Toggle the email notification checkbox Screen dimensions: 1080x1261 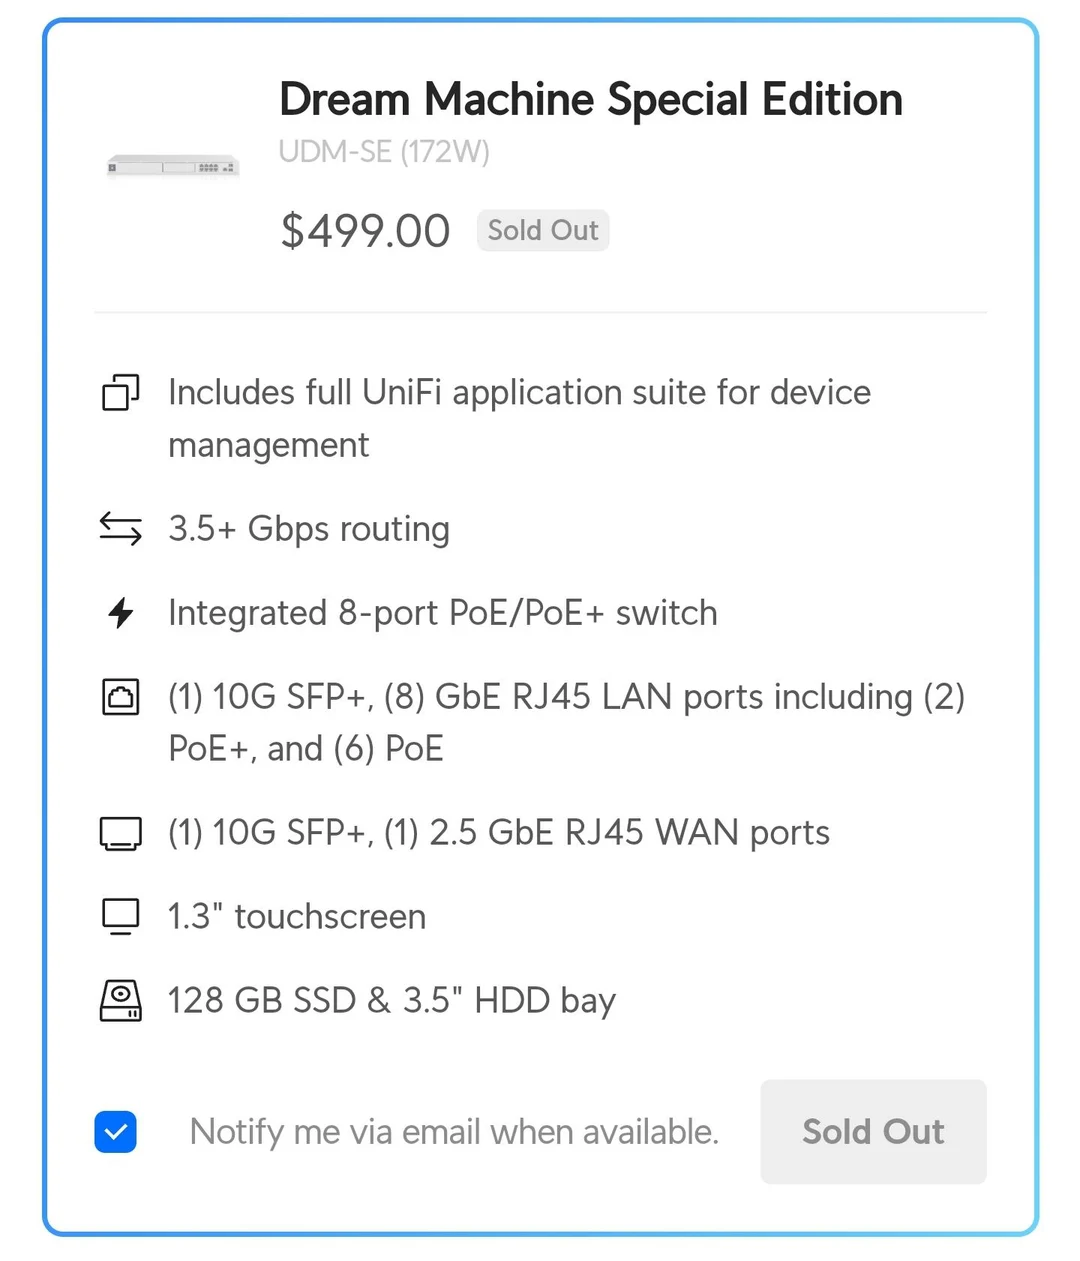pyautogui.click(x=116, y=1132)
